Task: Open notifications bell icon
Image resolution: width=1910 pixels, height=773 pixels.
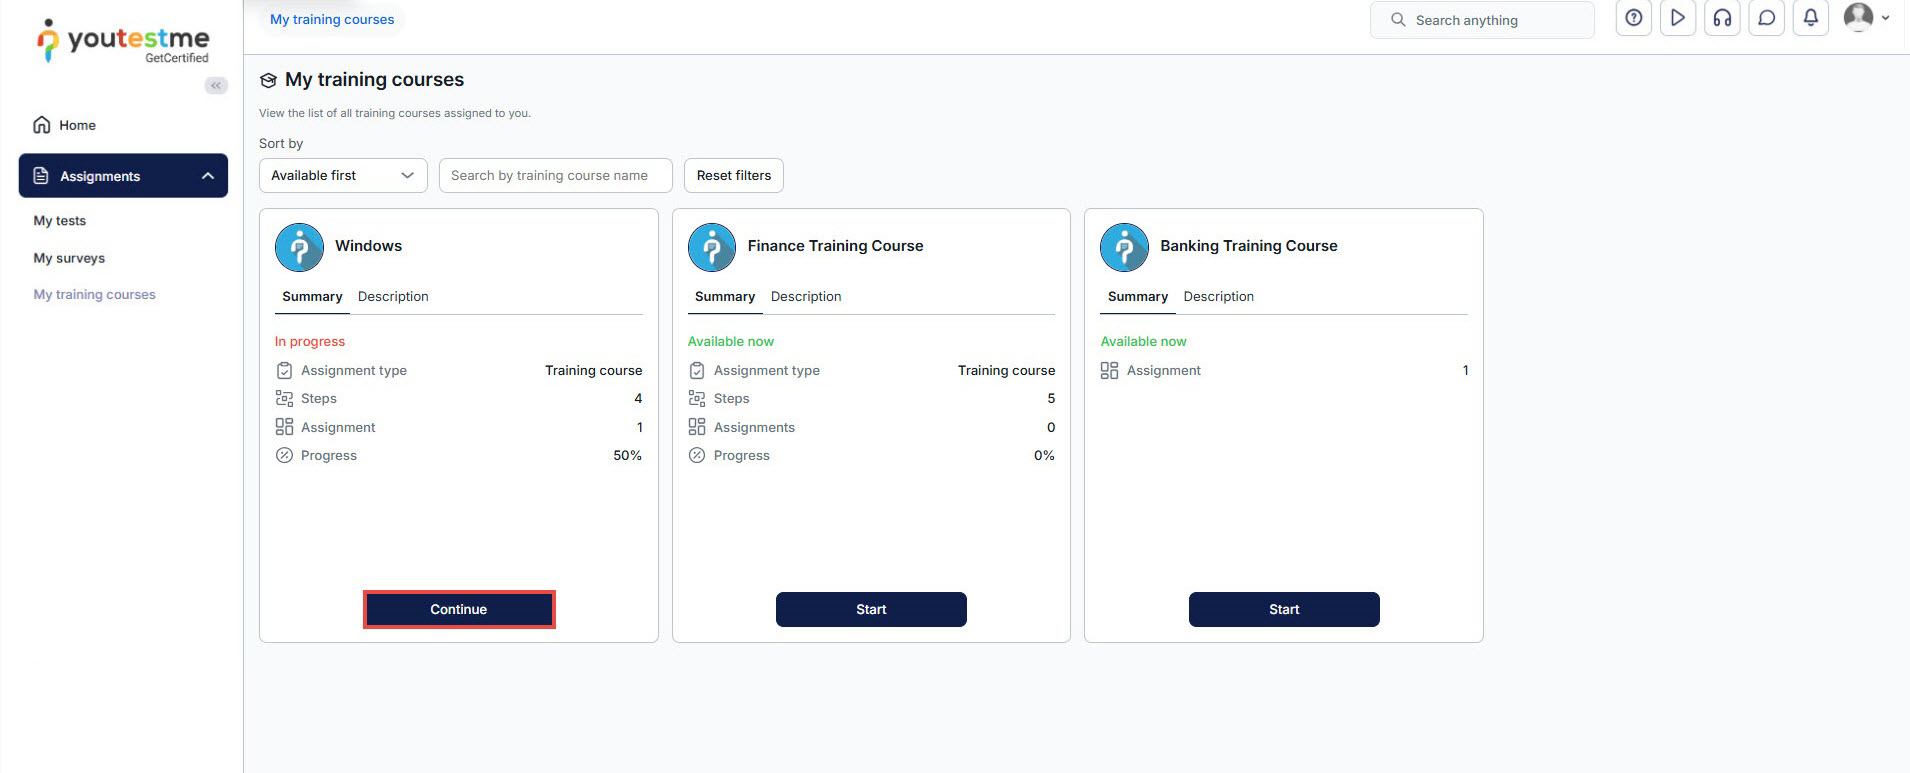Action: (x=1810, y=19)
